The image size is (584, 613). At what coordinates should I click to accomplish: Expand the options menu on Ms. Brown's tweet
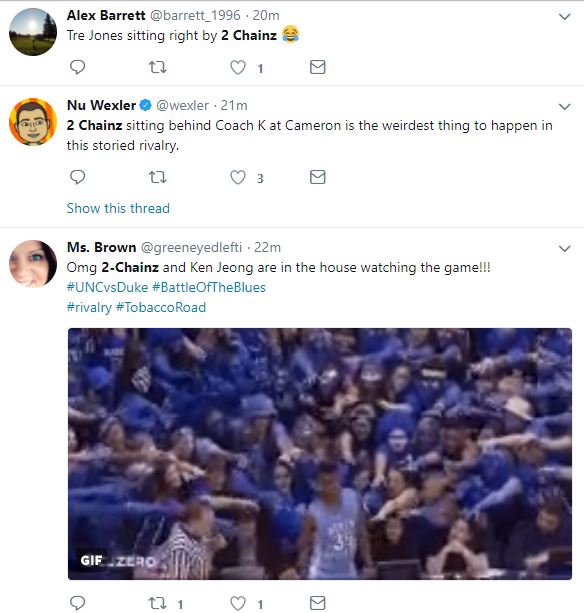coord(564,249)
